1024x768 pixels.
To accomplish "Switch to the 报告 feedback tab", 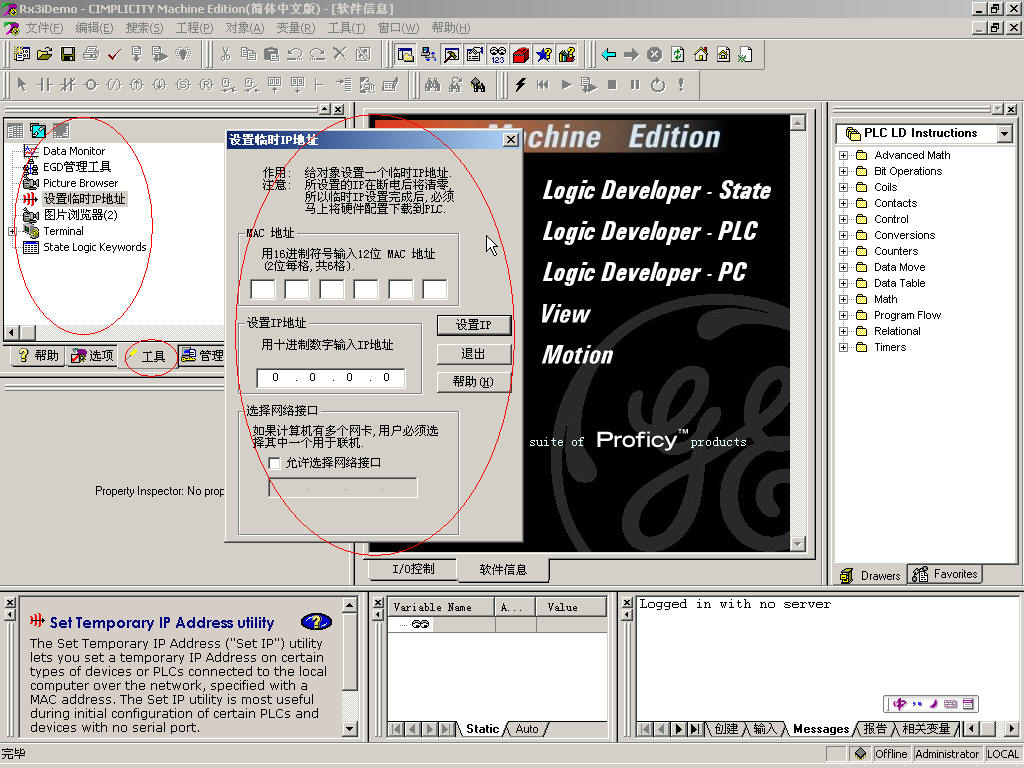I will (x=875, y=729).
